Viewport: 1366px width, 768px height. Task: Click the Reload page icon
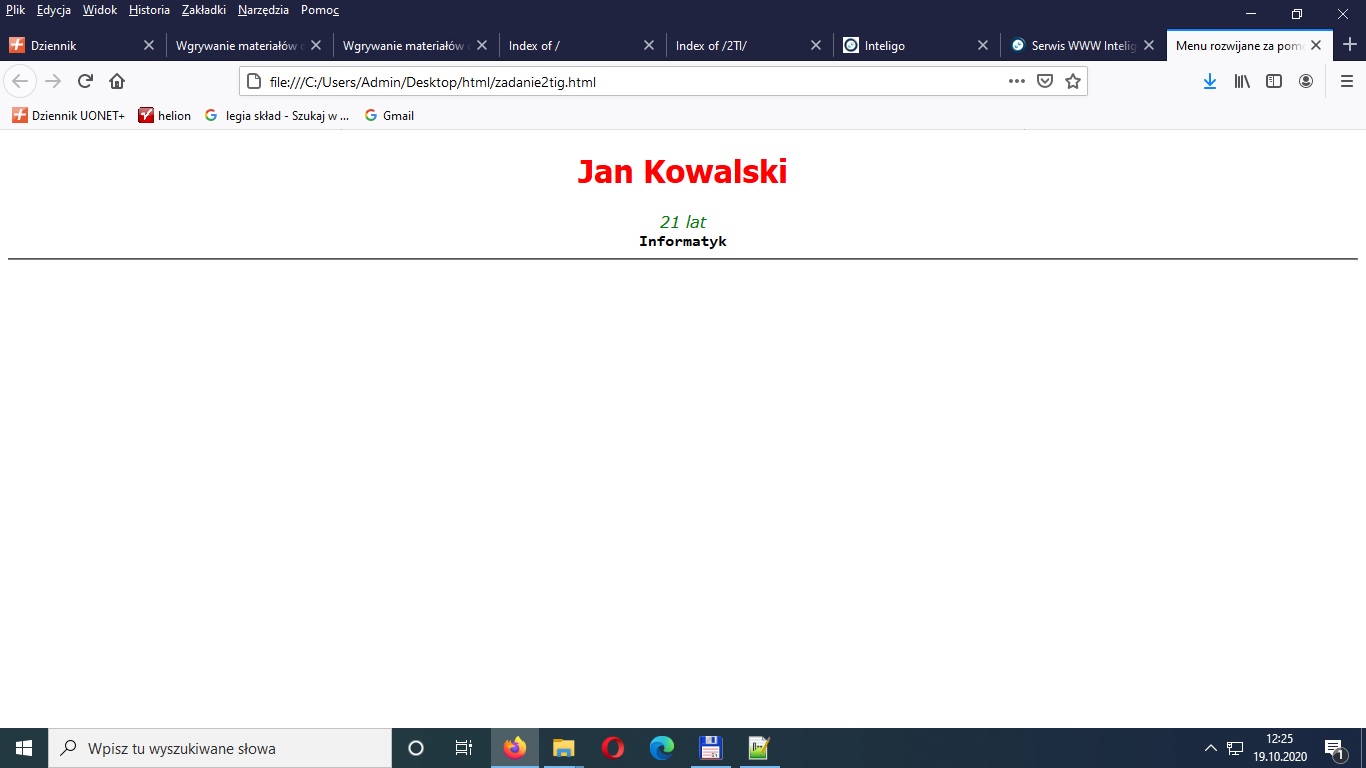click(x=85, y=81)
